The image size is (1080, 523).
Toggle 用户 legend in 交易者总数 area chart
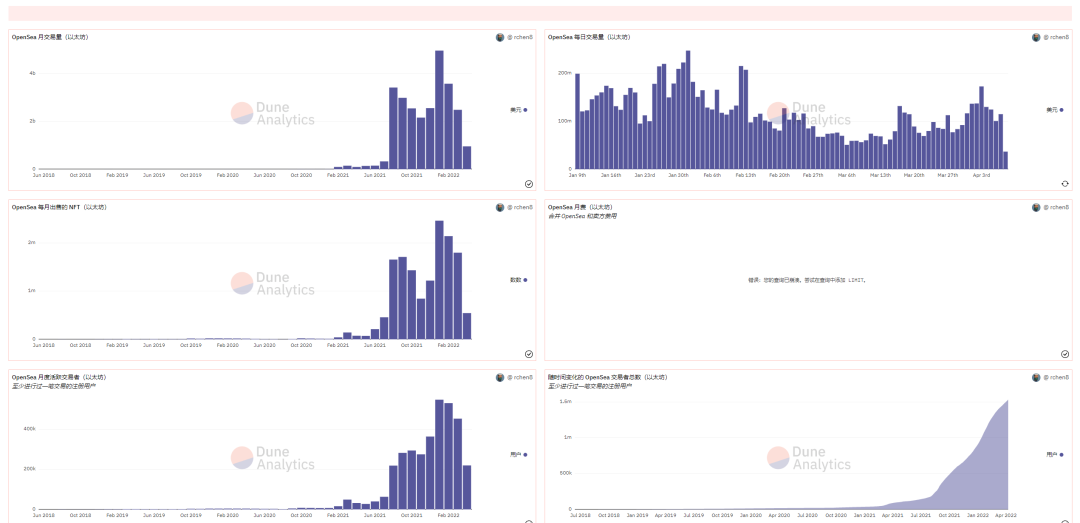(1055, 455)
